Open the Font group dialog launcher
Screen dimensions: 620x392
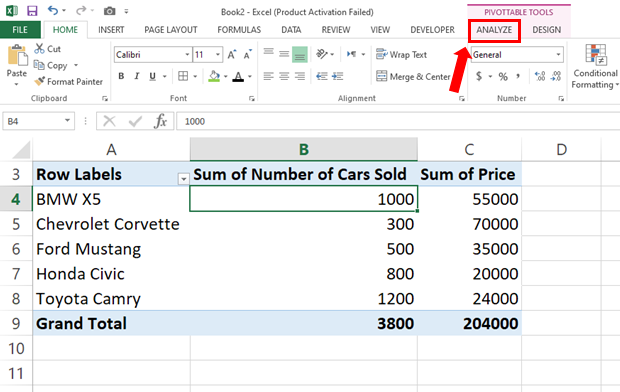[252, 98]
